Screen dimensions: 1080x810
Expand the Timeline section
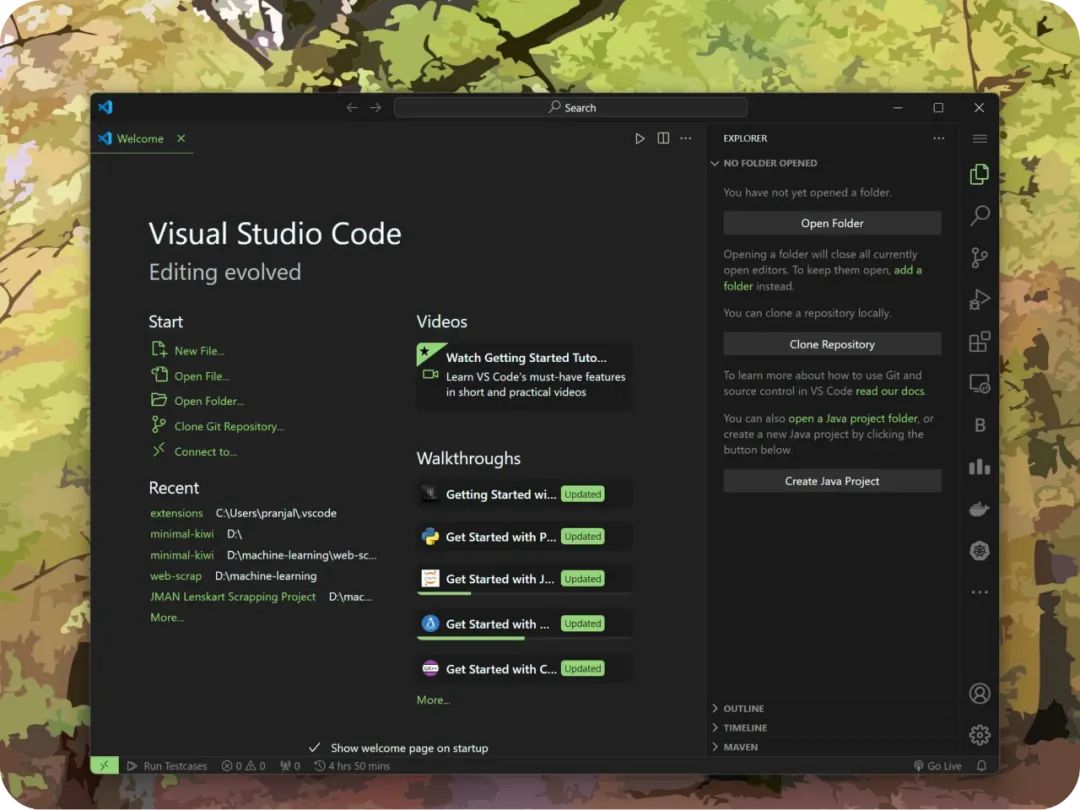coord(745,727)
